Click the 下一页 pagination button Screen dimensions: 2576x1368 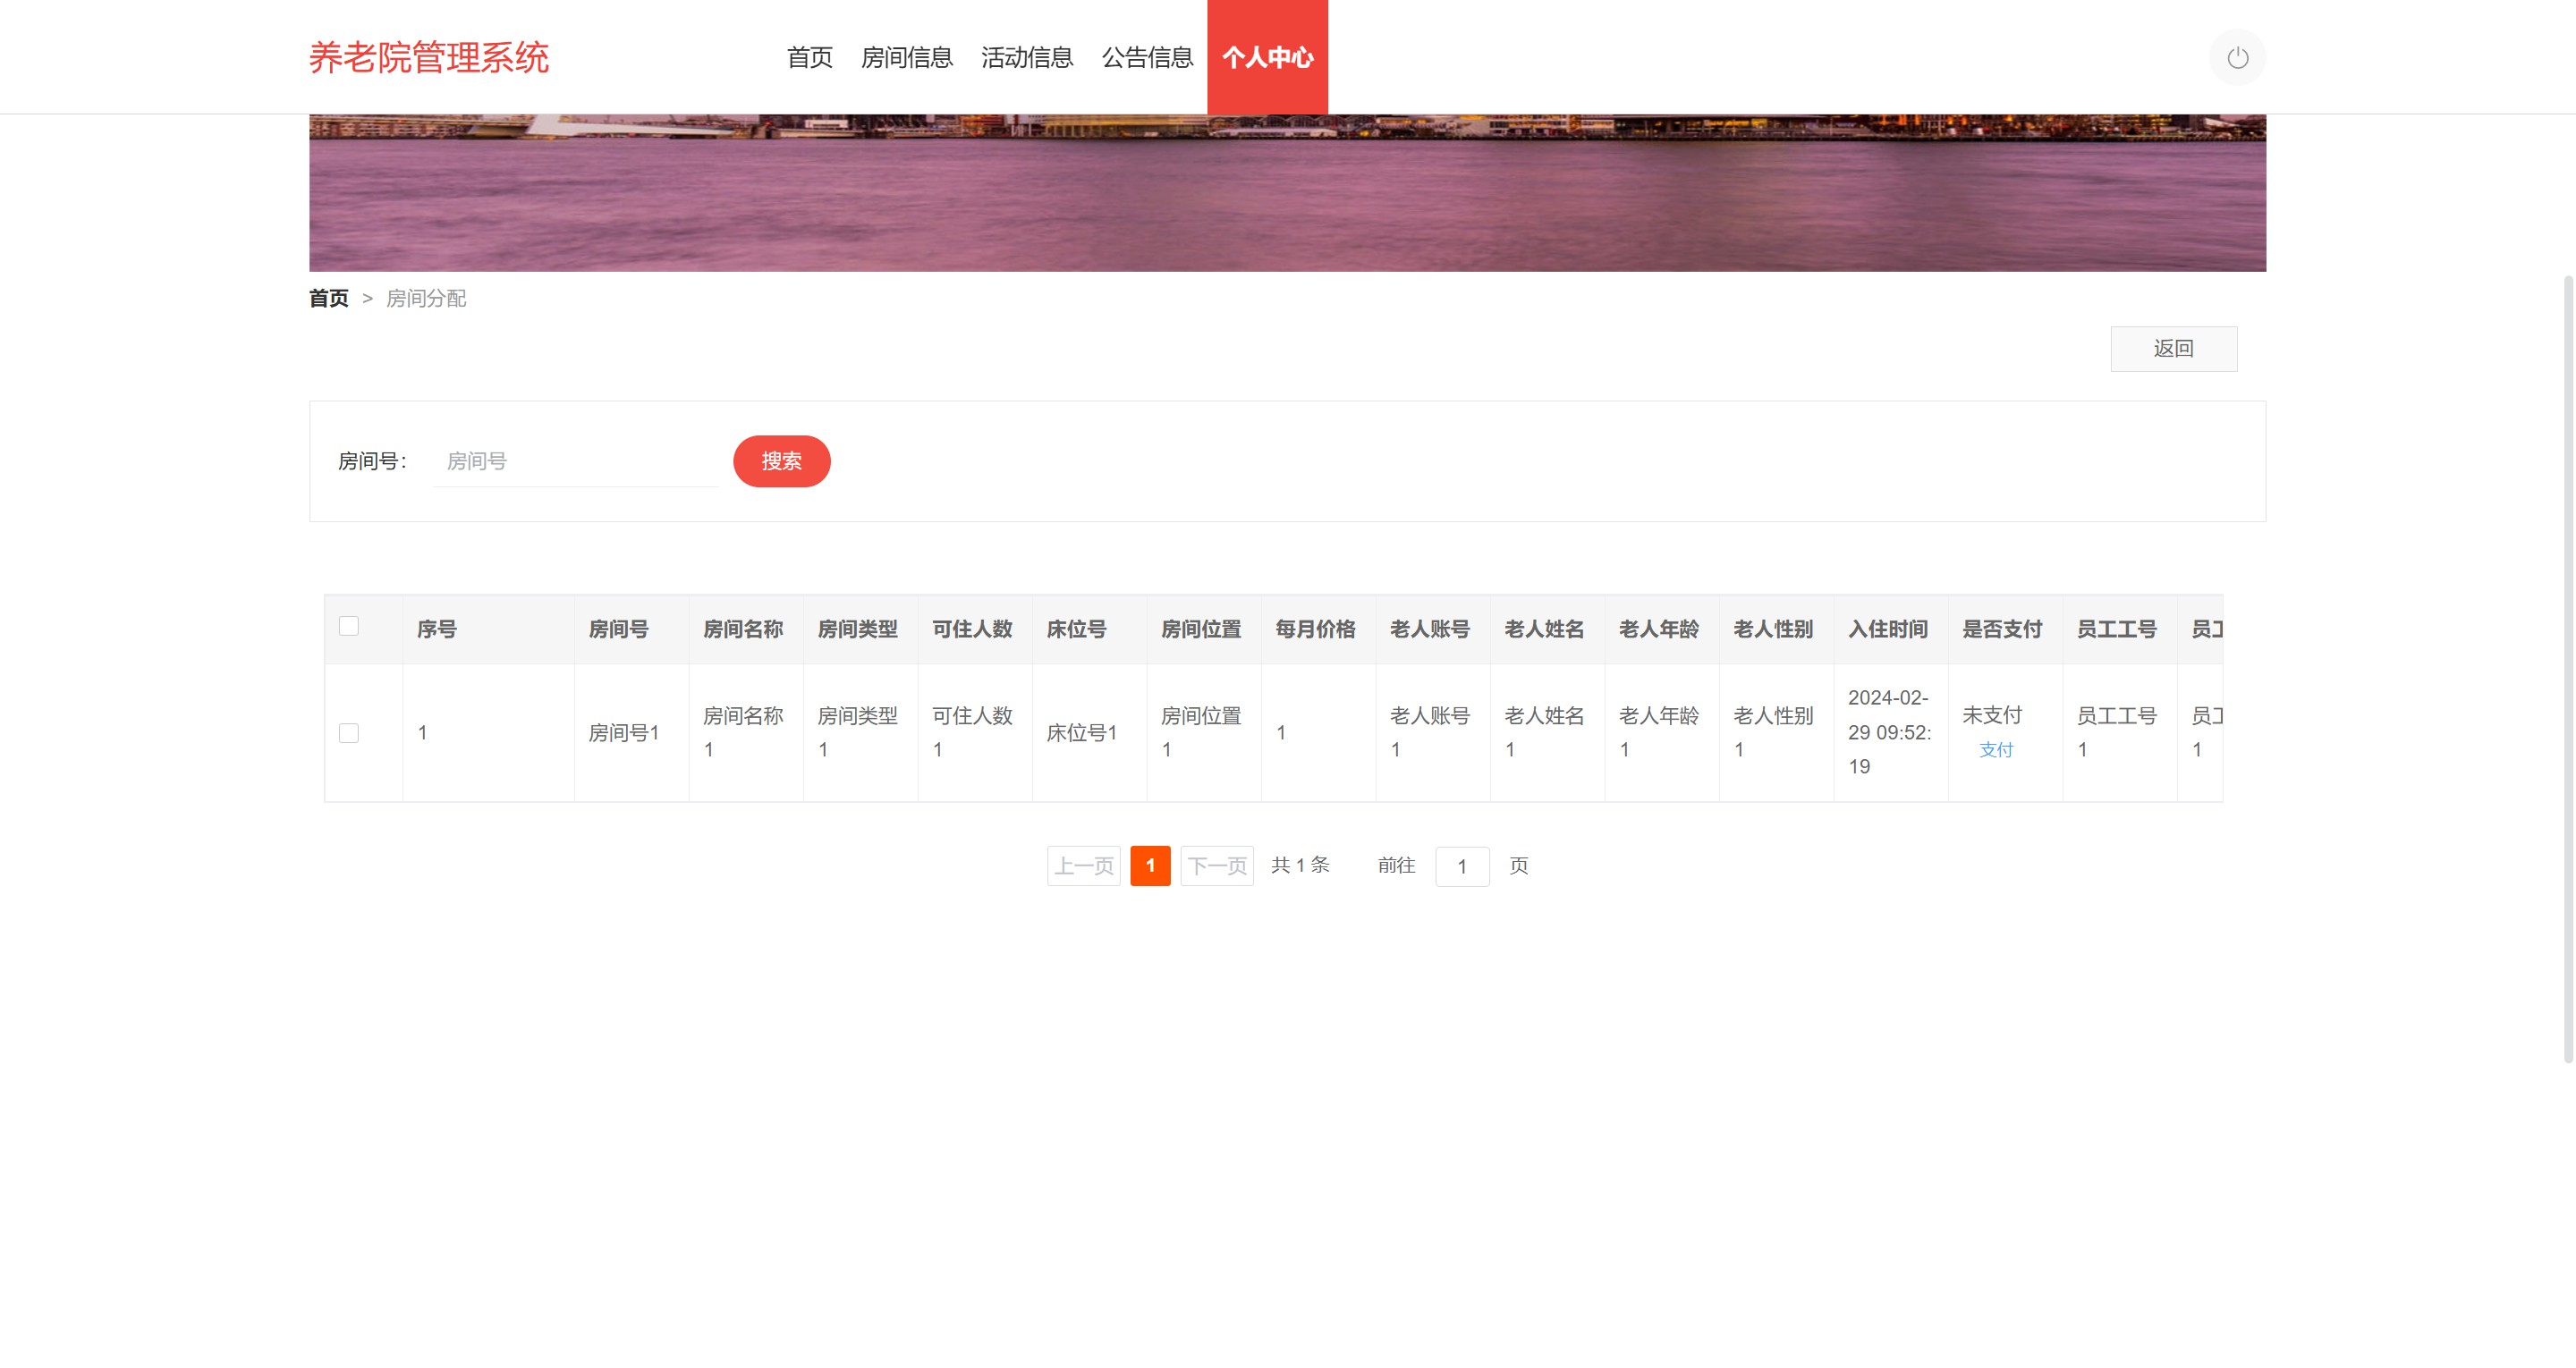(x=1216, y=866)
